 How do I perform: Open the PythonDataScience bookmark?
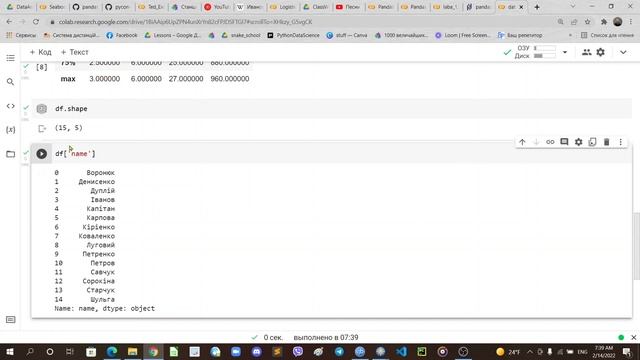[x=293, y=36]
